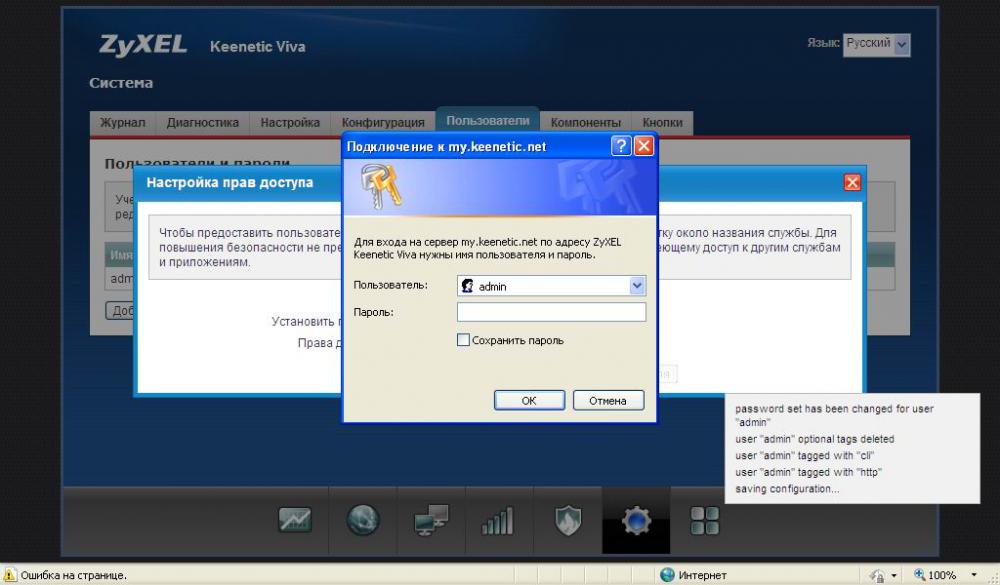
Task: Open the system gear icon
Action: click(x=636, y=520)
